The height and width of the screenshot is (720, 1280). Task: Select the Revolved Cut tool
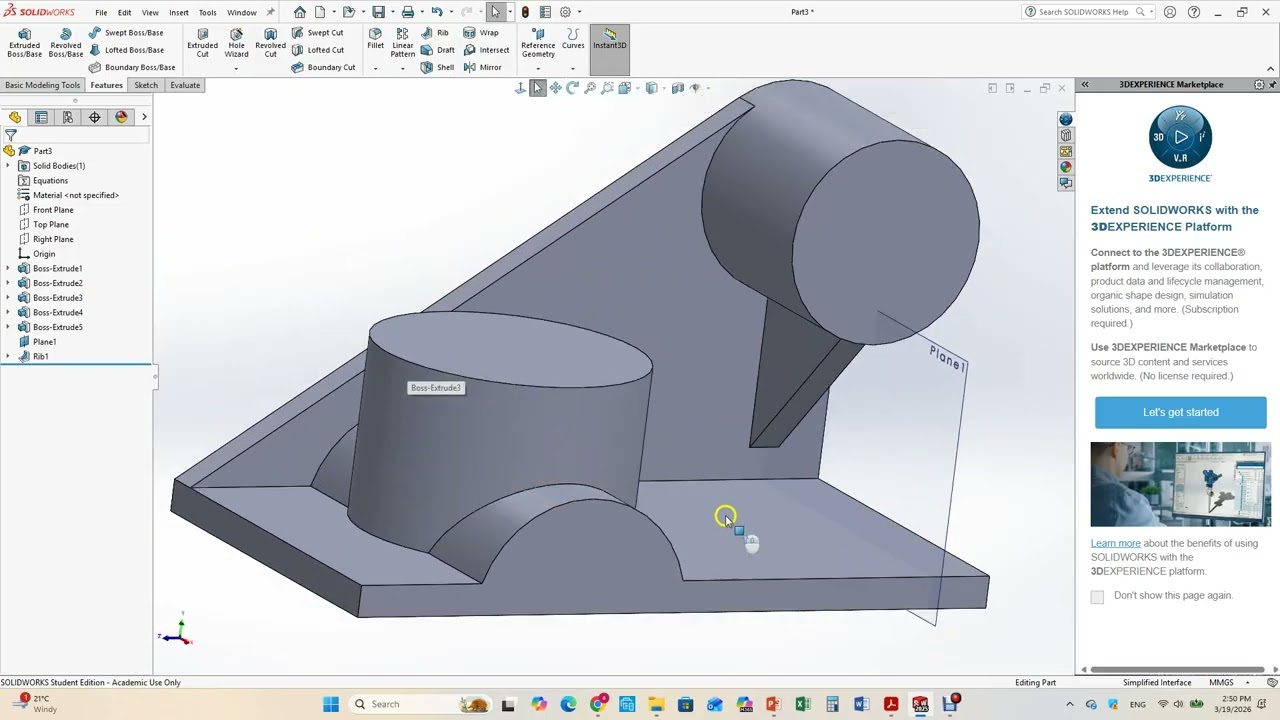coord(270,43)
